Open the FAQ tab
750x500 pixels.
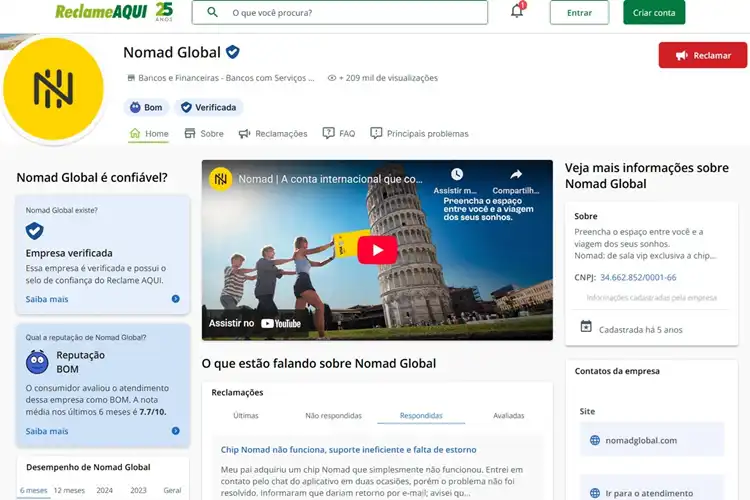point(339,133)
